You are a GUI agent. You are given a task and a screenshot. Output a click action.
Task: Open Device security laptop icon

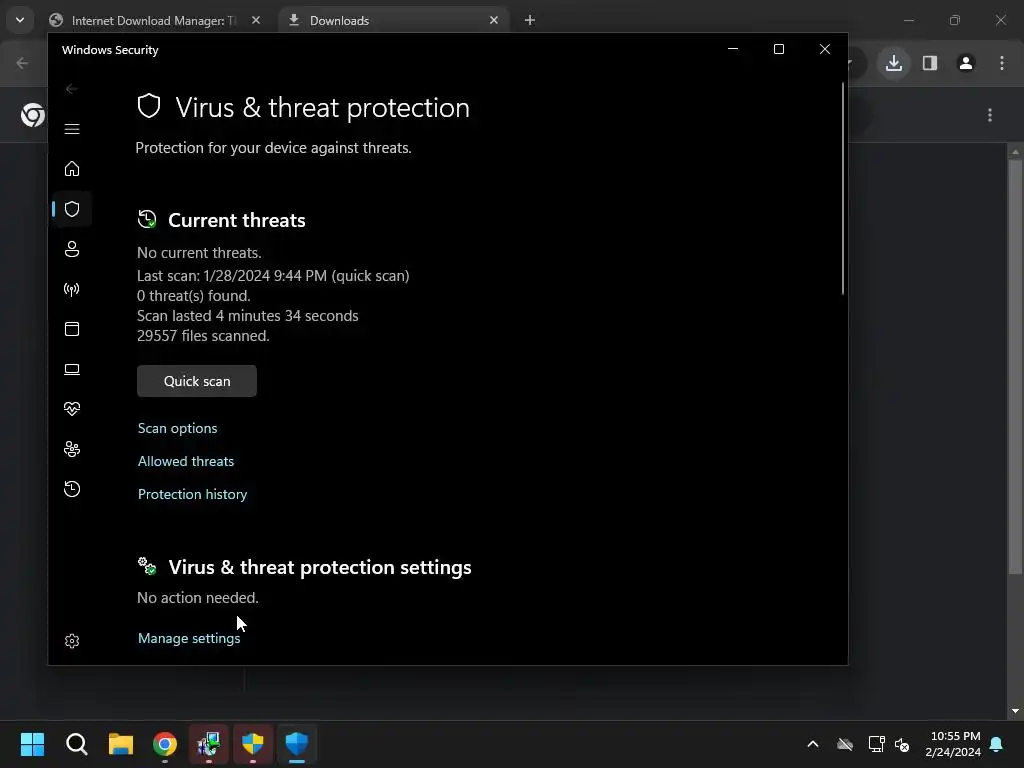point(72,370)
